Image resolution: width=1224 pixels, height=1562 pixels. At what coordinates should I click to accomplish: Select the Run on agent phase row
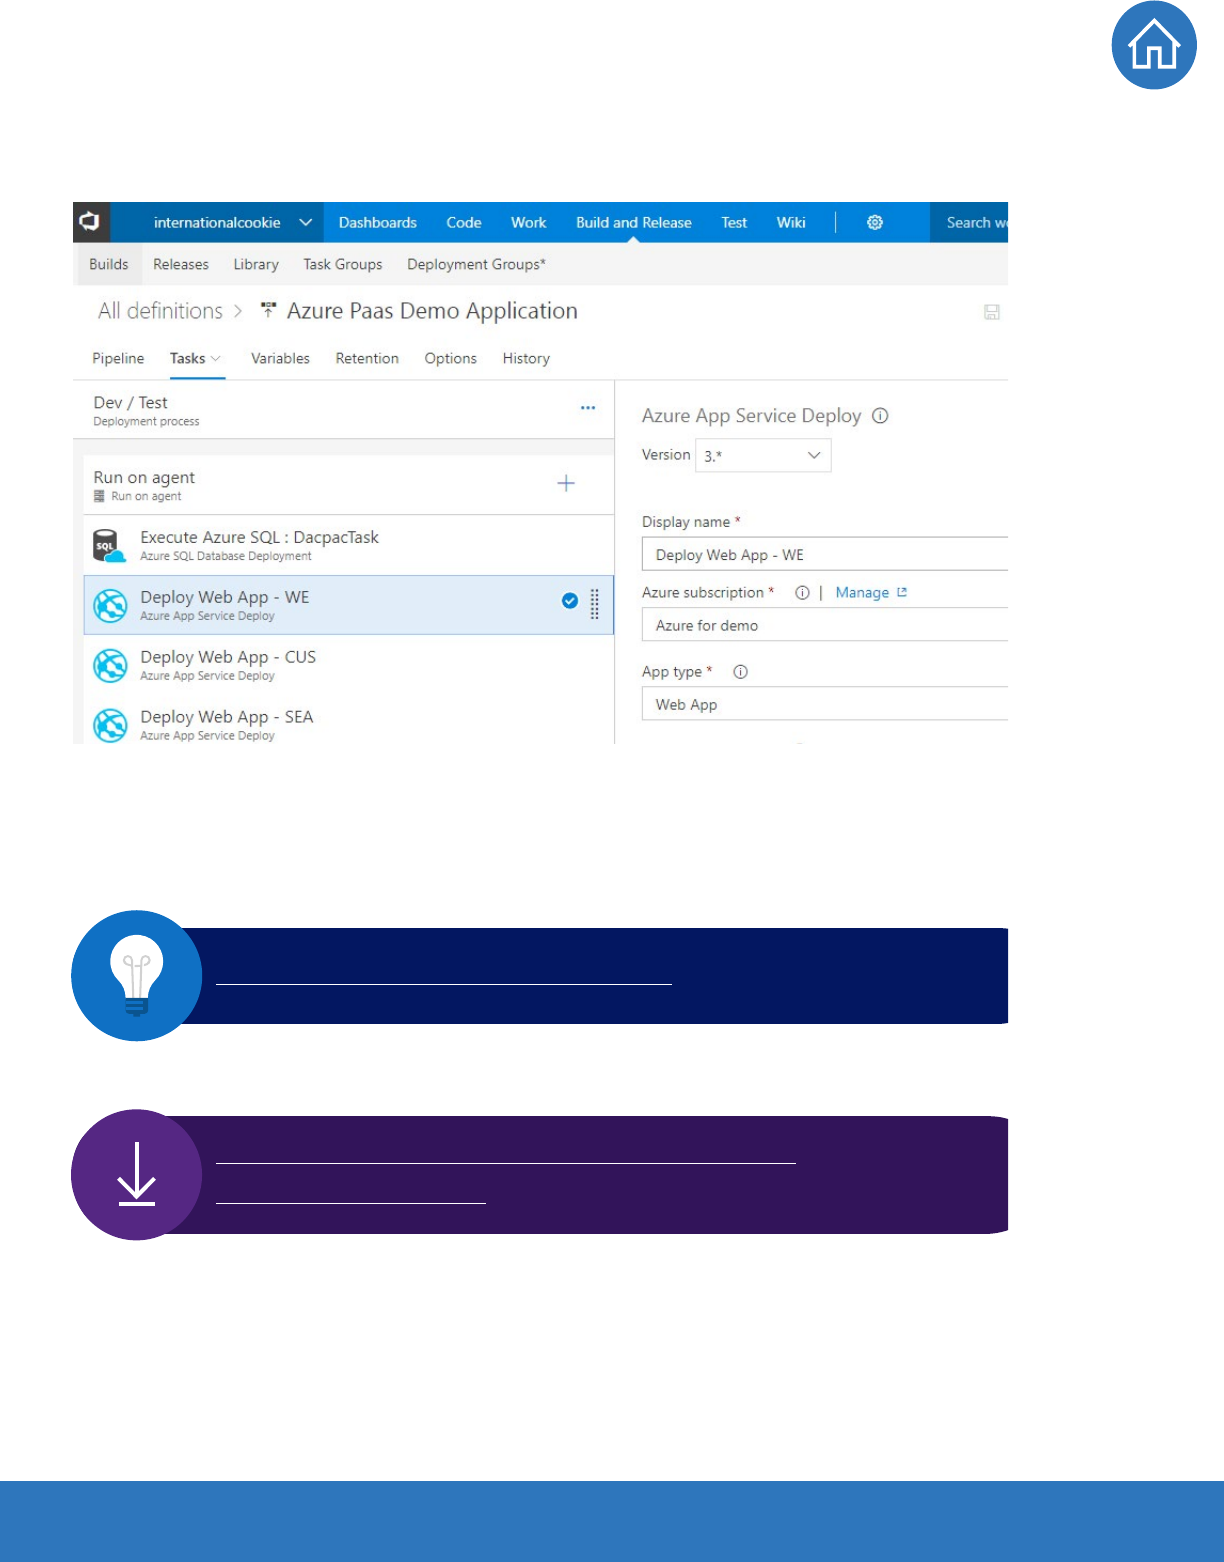click(348, 485)
